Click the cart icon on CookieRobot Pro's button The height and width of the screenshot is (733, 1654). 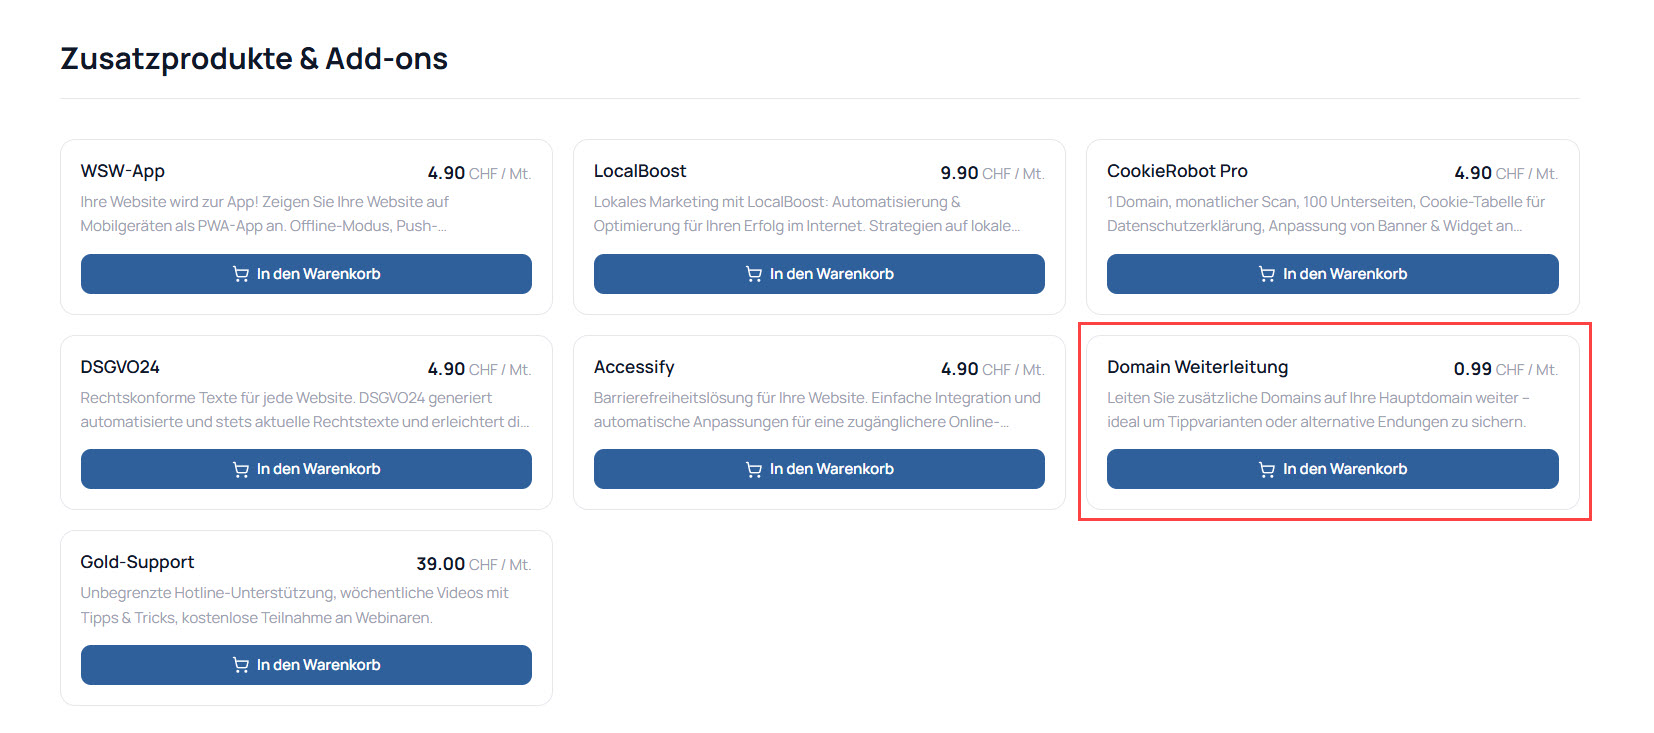[1267, 274]
